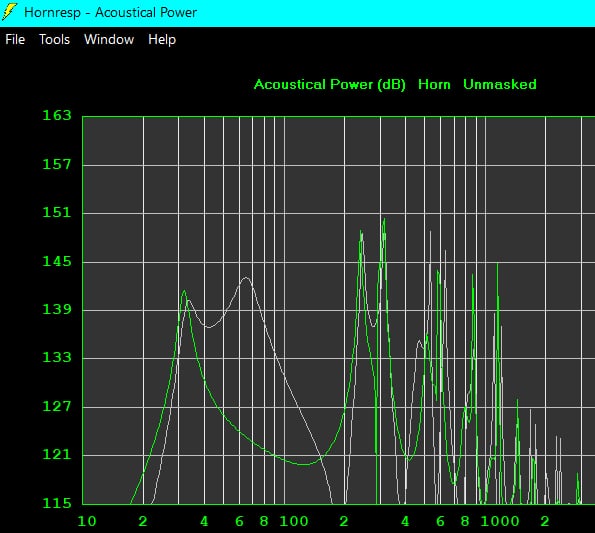Click the 1000 Hz frequency axis label
Viewport: 595px width, 533px height.
pos(500,521)
